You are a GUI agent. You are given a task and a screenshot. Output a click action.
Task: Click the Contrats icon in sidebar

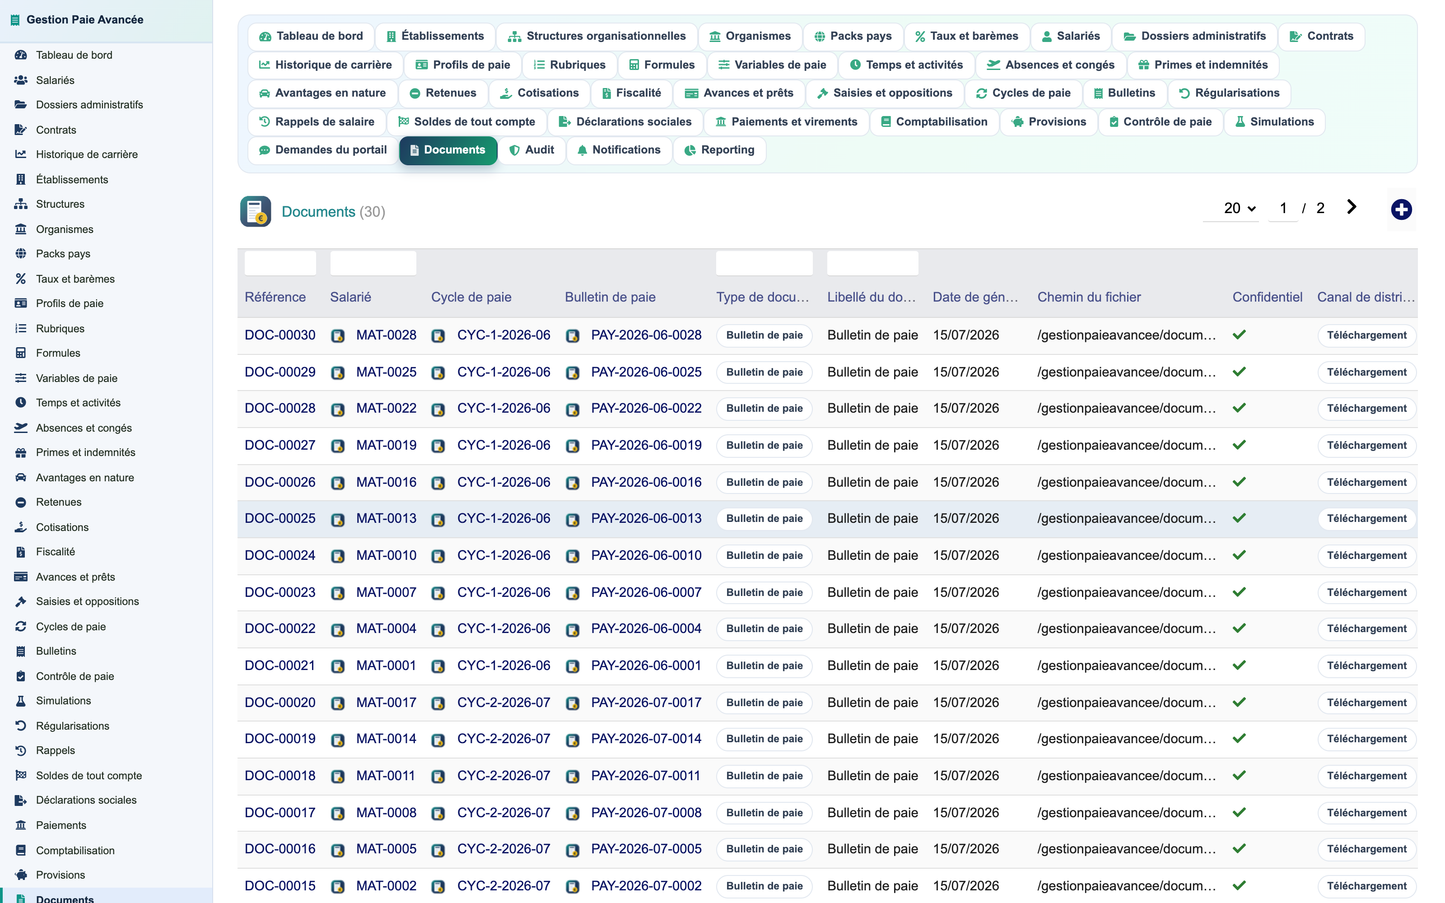point(21,130)
